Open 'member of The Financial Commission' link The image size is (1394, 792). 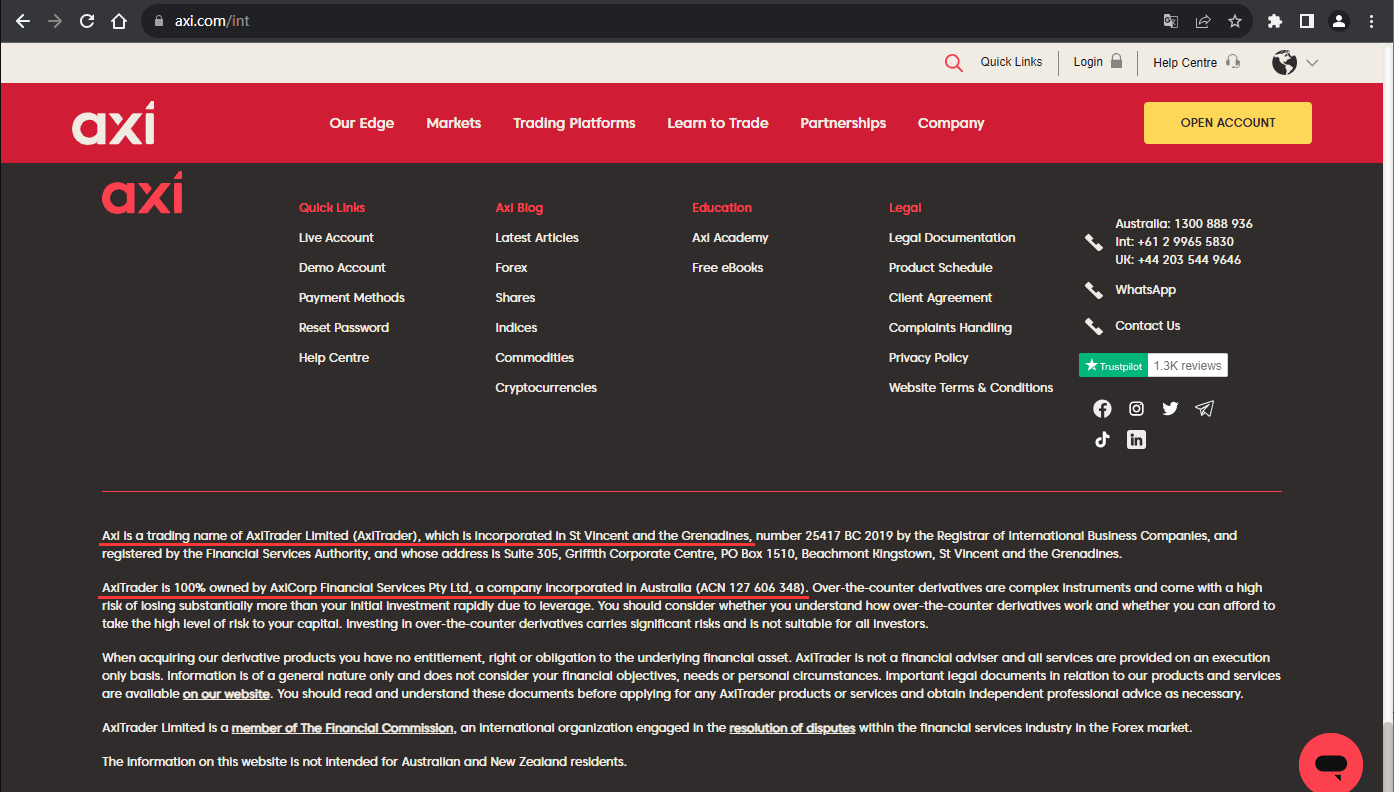[343, 728]
